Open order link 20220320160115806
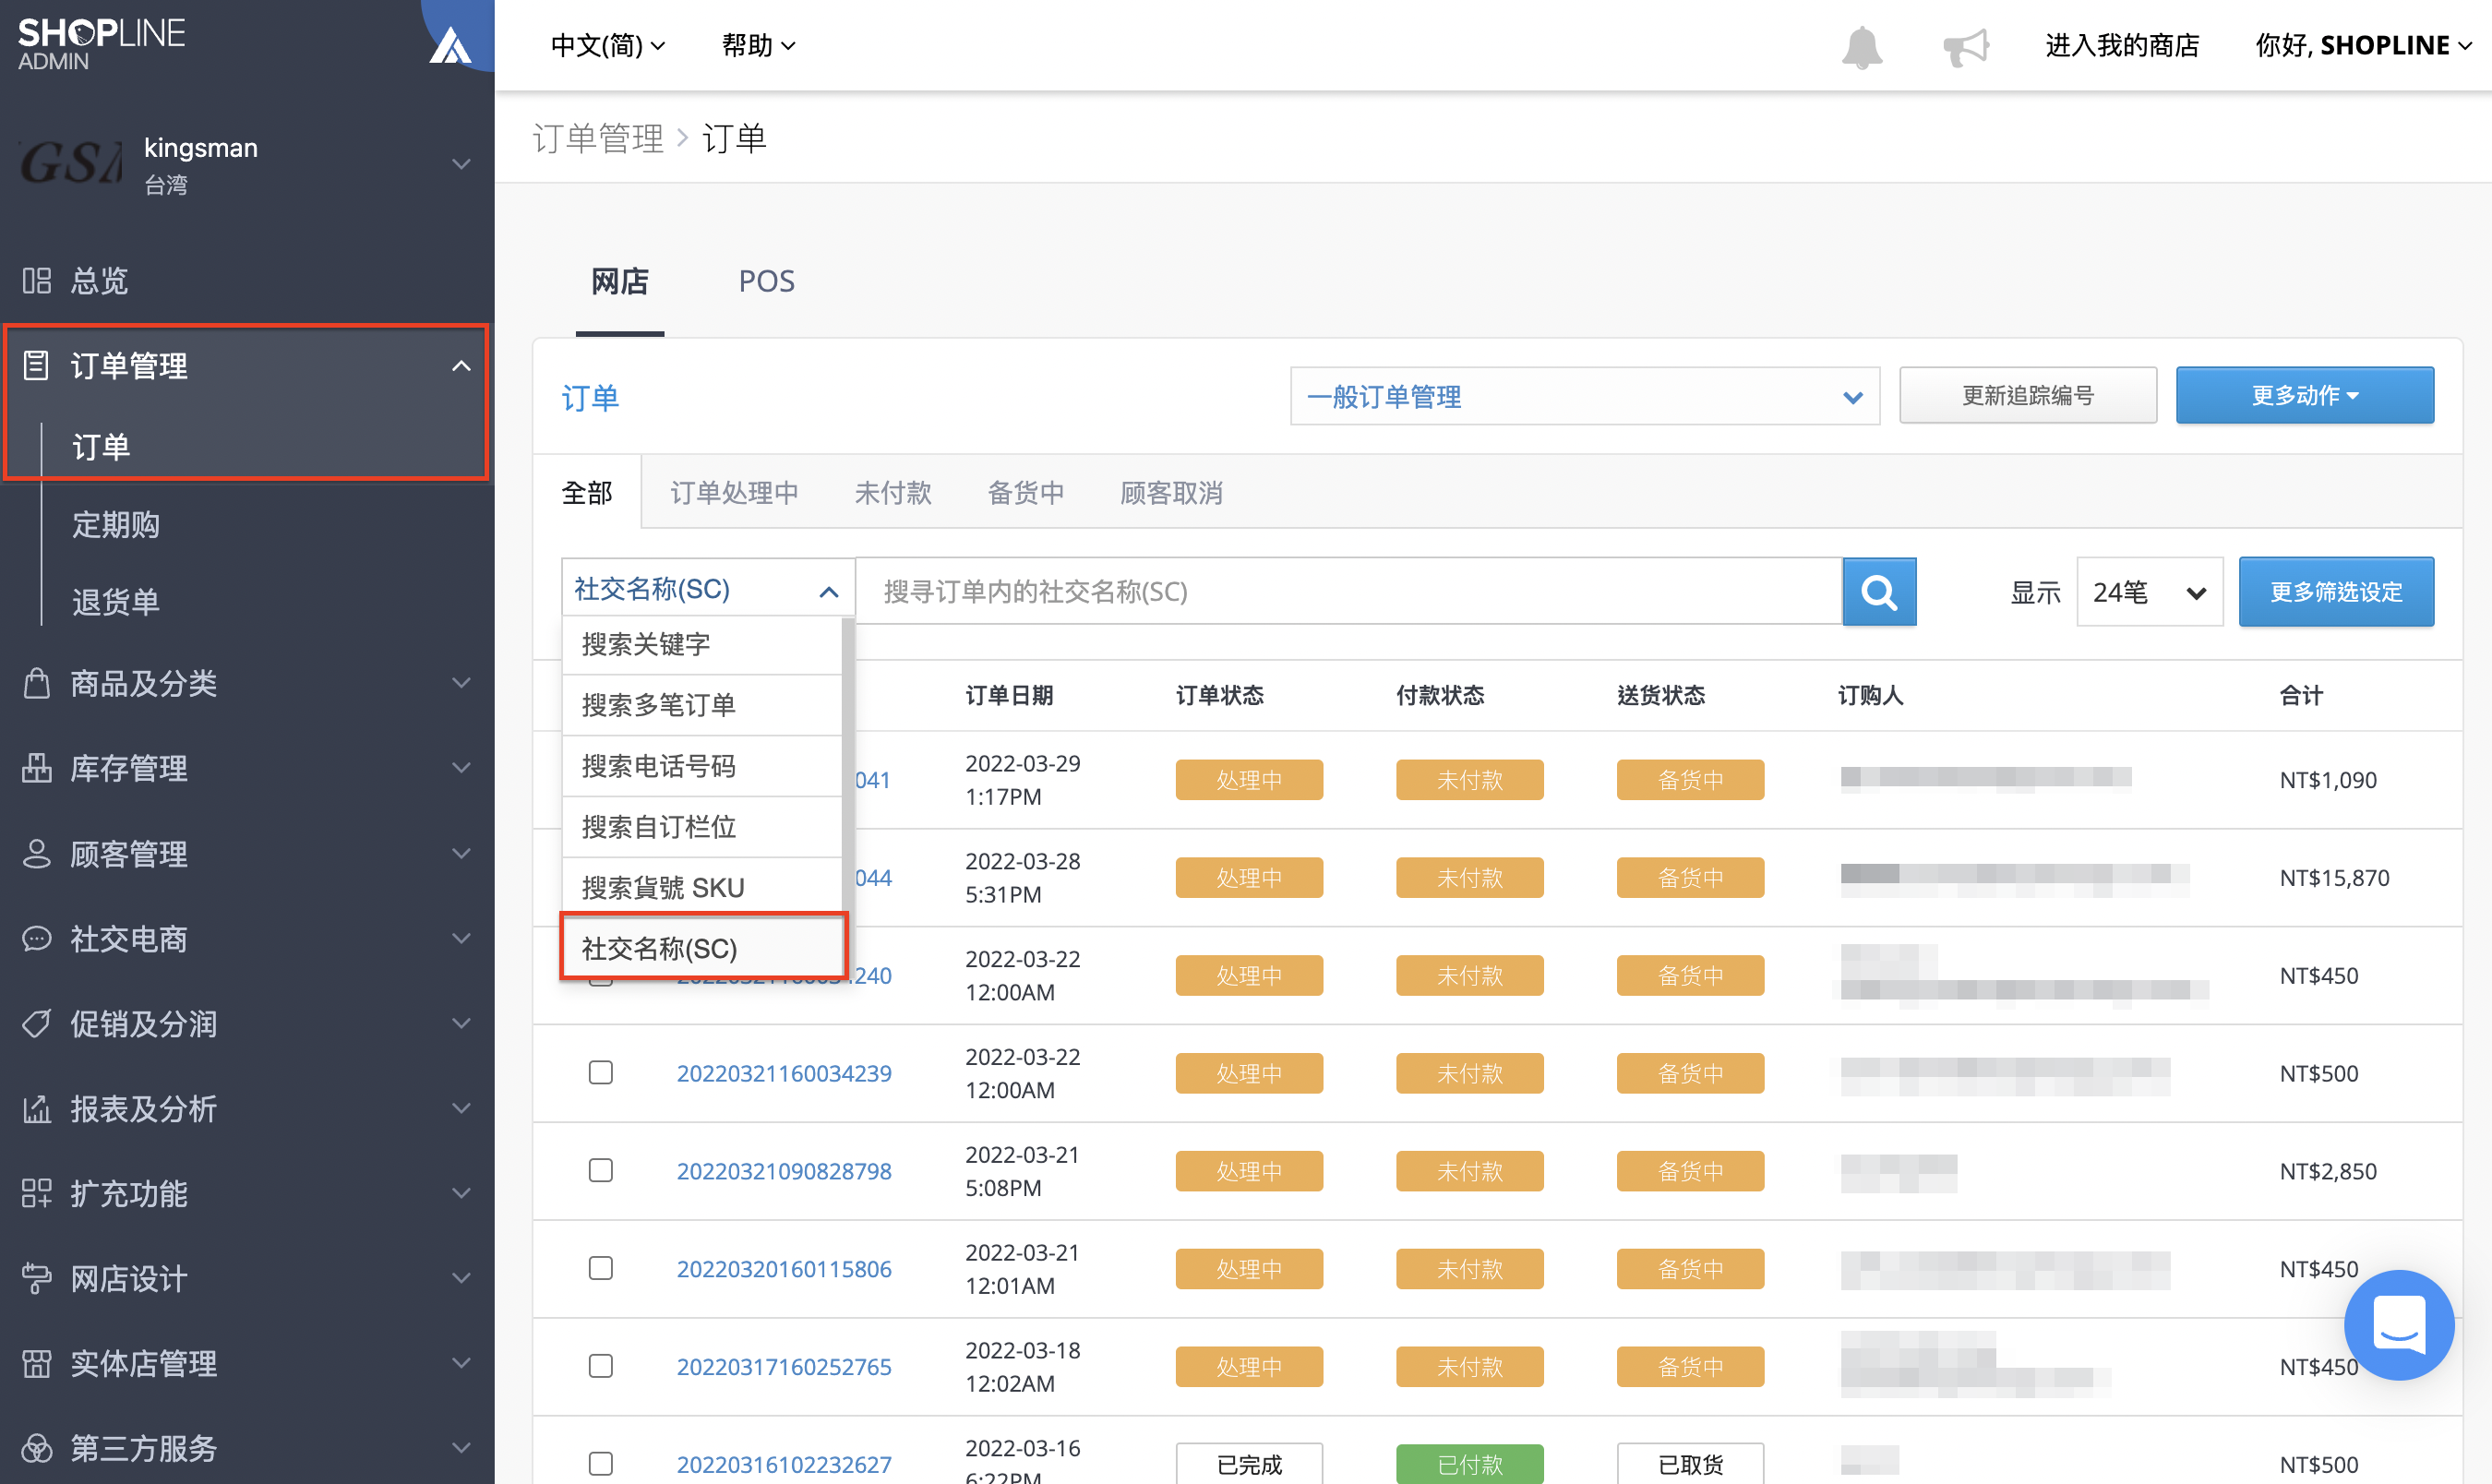2492x1484 pixels. coord(783,1268)
